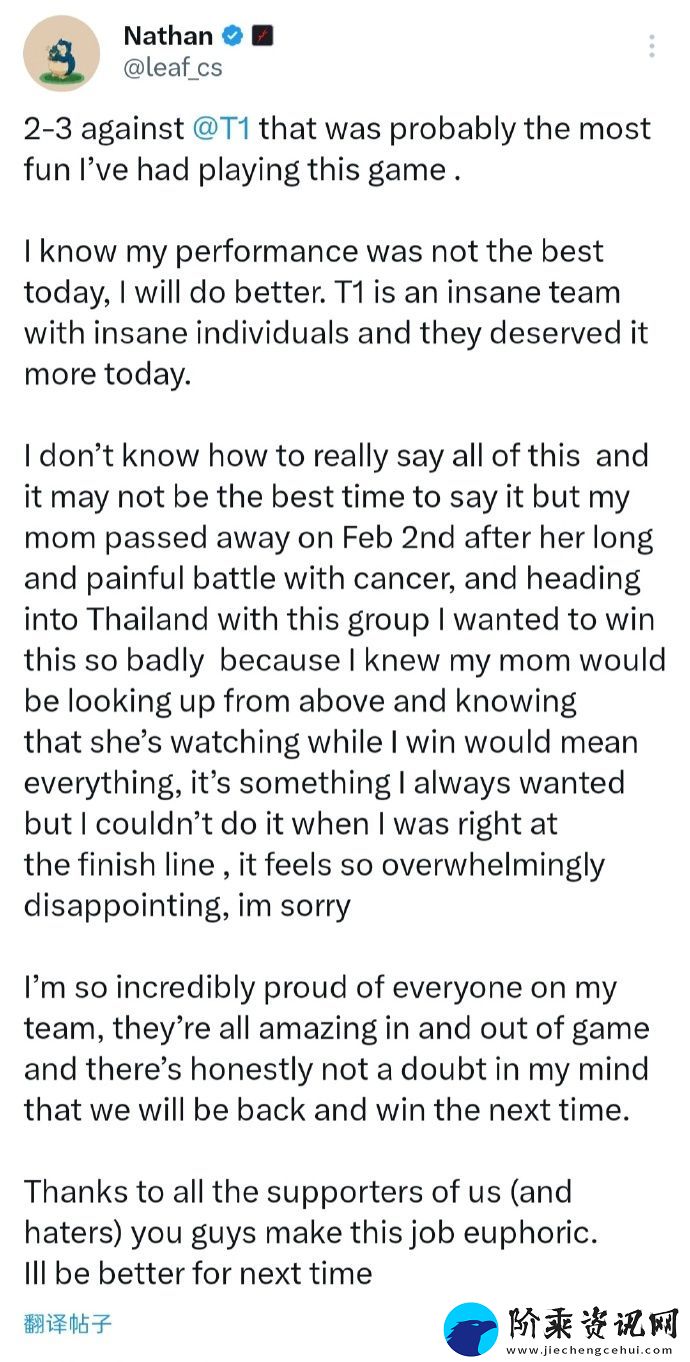Click the 阶乘资讯网 watermark title
The image size is (690, 1362).
(x=592, y=1321)
